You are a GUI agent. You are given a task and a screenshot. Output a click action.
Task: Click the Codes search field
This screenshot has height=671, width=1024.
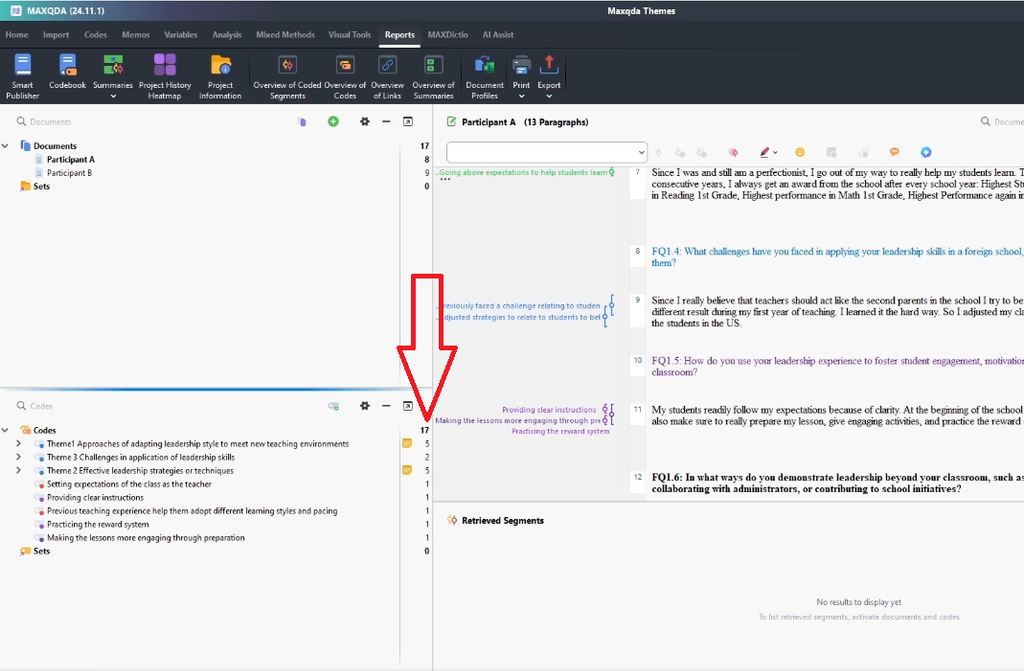coord(150,406)
